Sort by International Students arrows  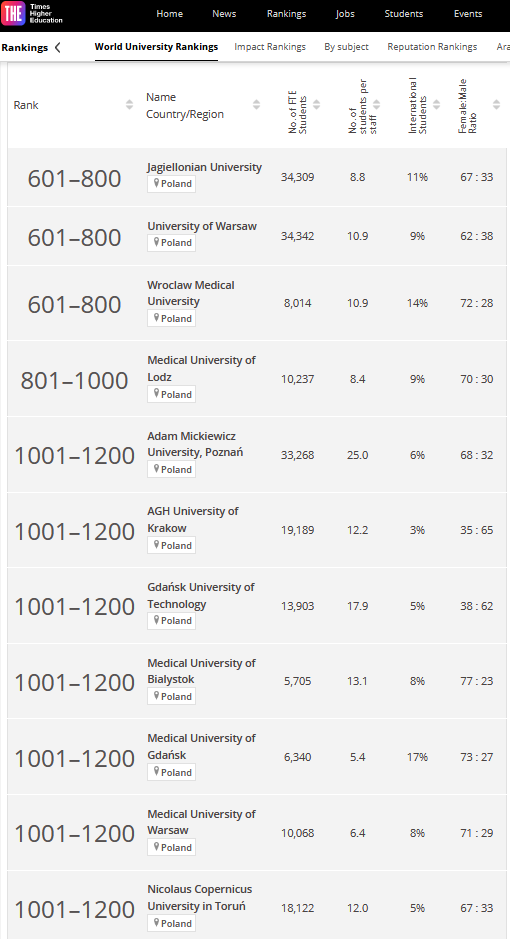click(x=436, y=105)
